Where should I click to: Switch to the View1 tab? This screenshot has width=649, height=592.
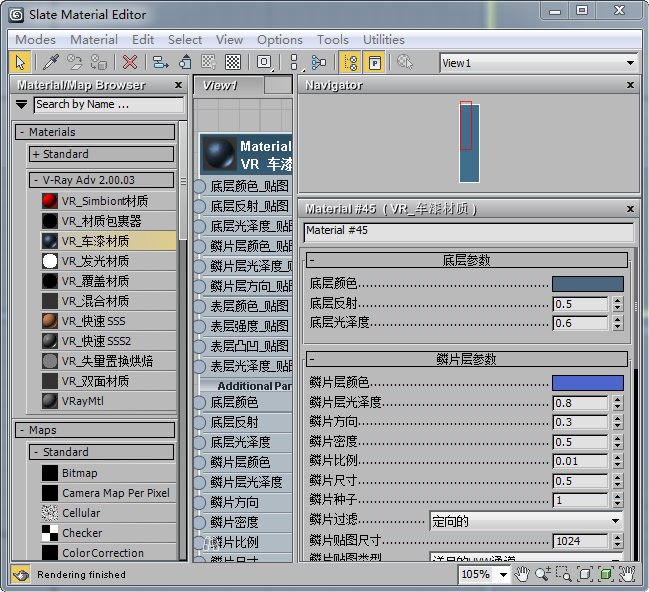[x=228, y=86]
